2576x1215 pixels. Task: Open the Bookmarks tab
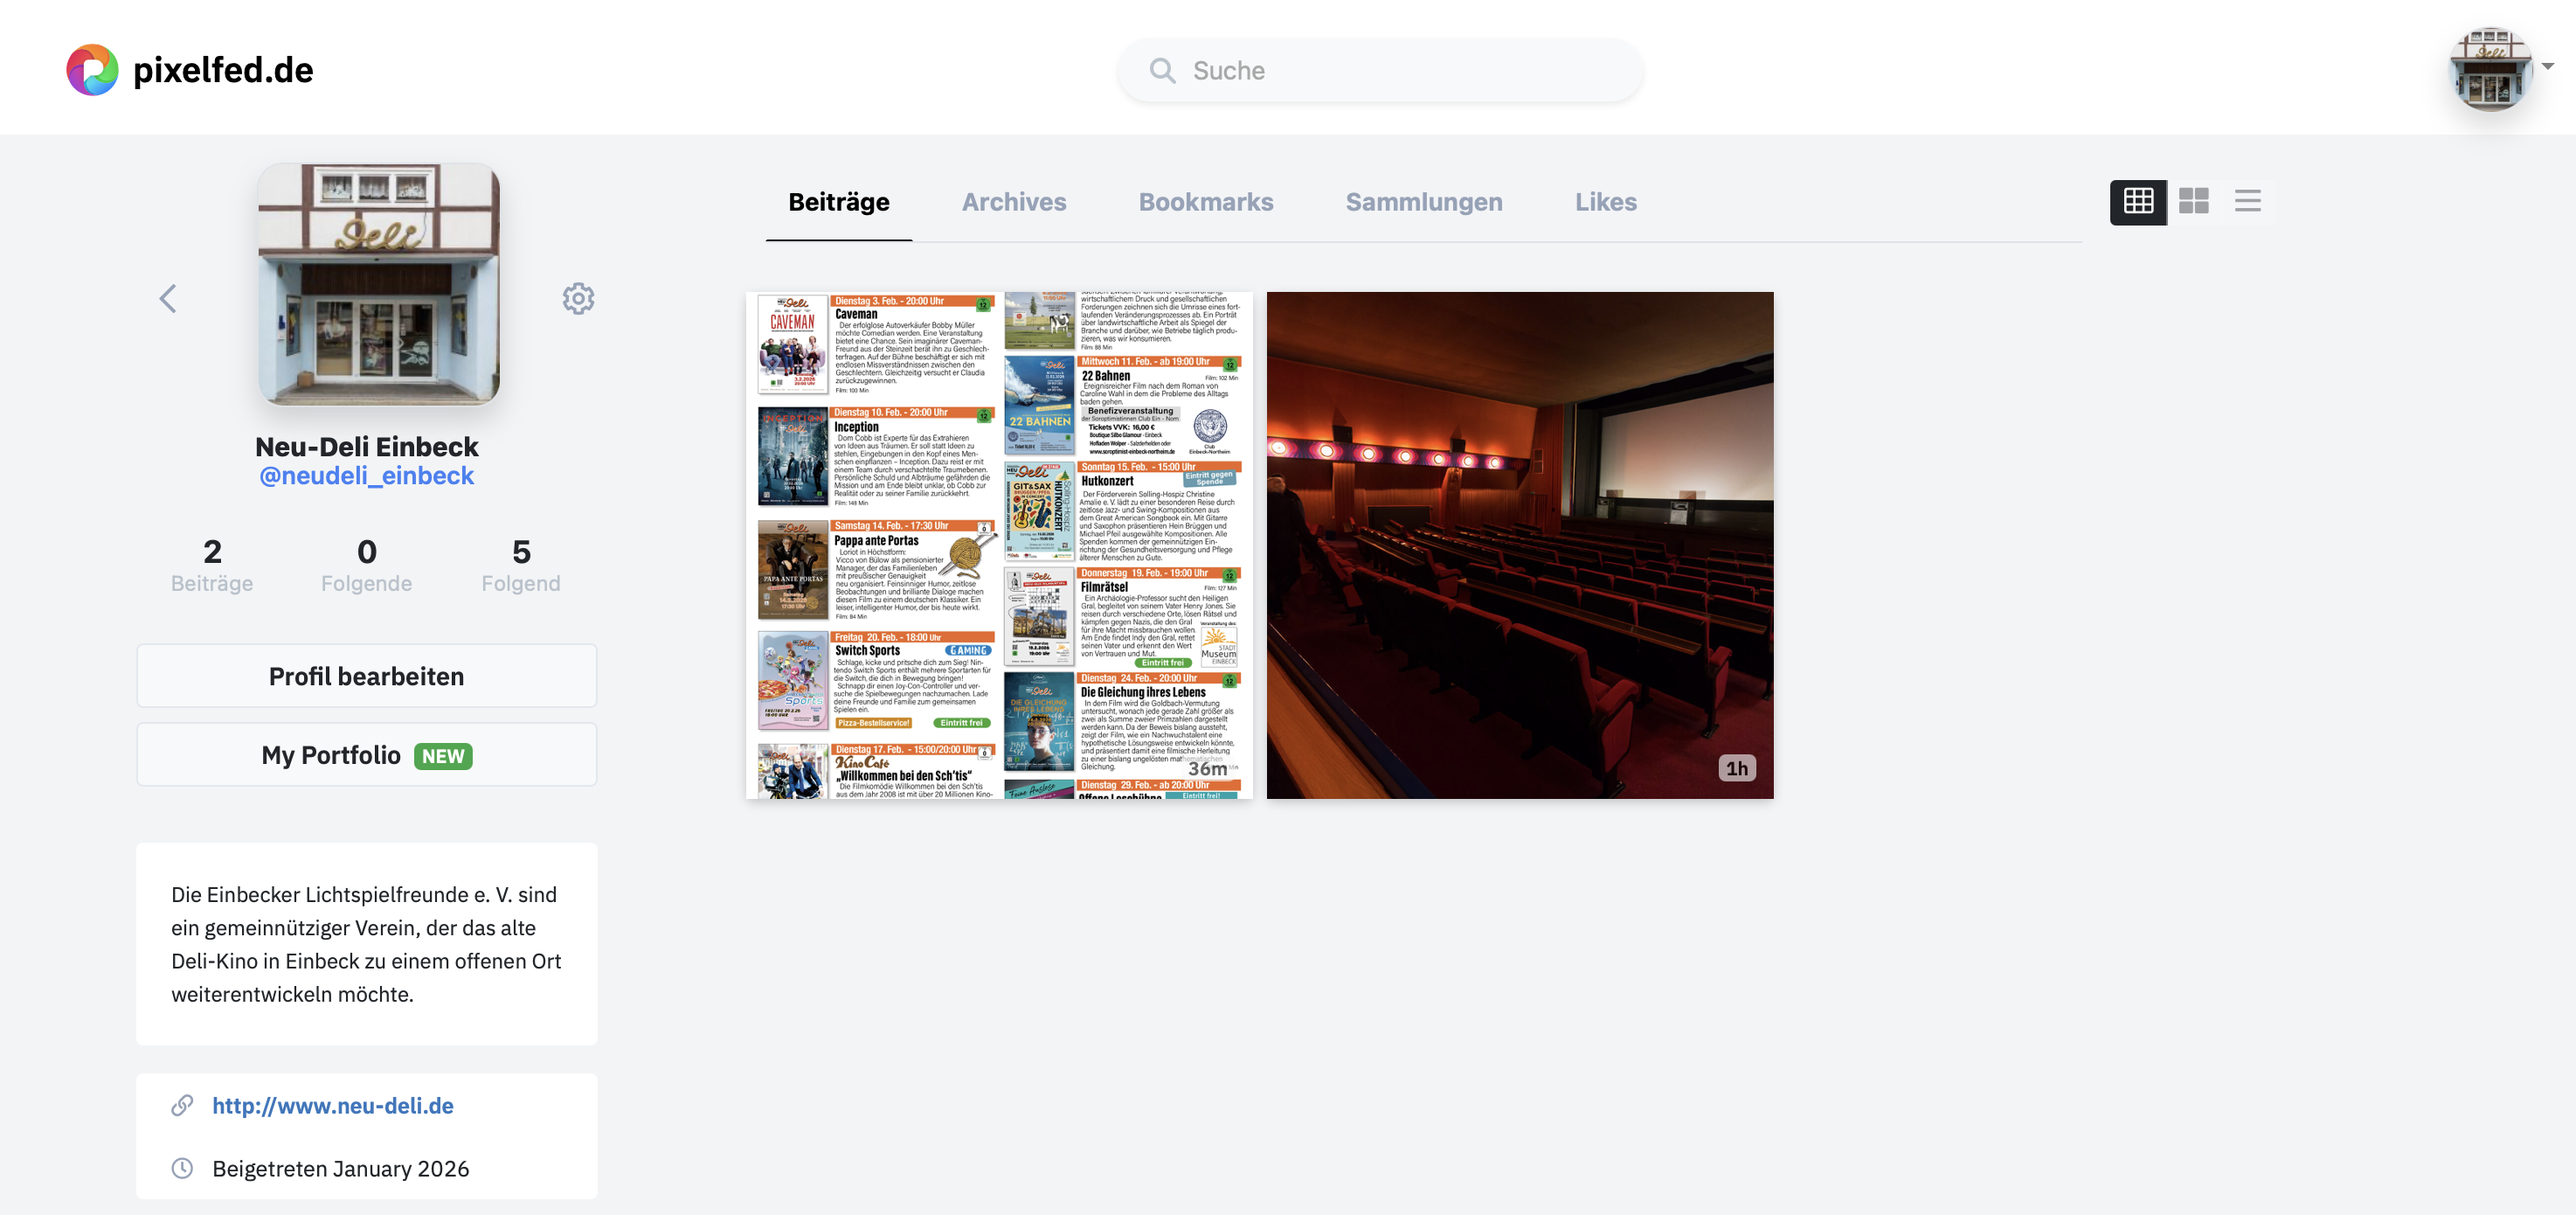coord(1205,202)
